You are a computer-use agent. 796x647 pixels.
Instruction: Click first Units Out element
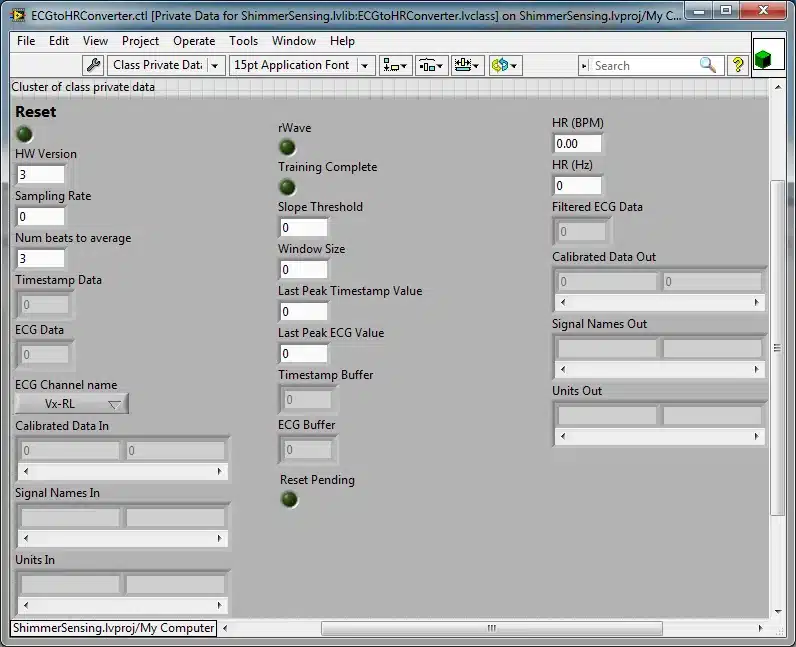pyautogui.click(x=607, y=415)
